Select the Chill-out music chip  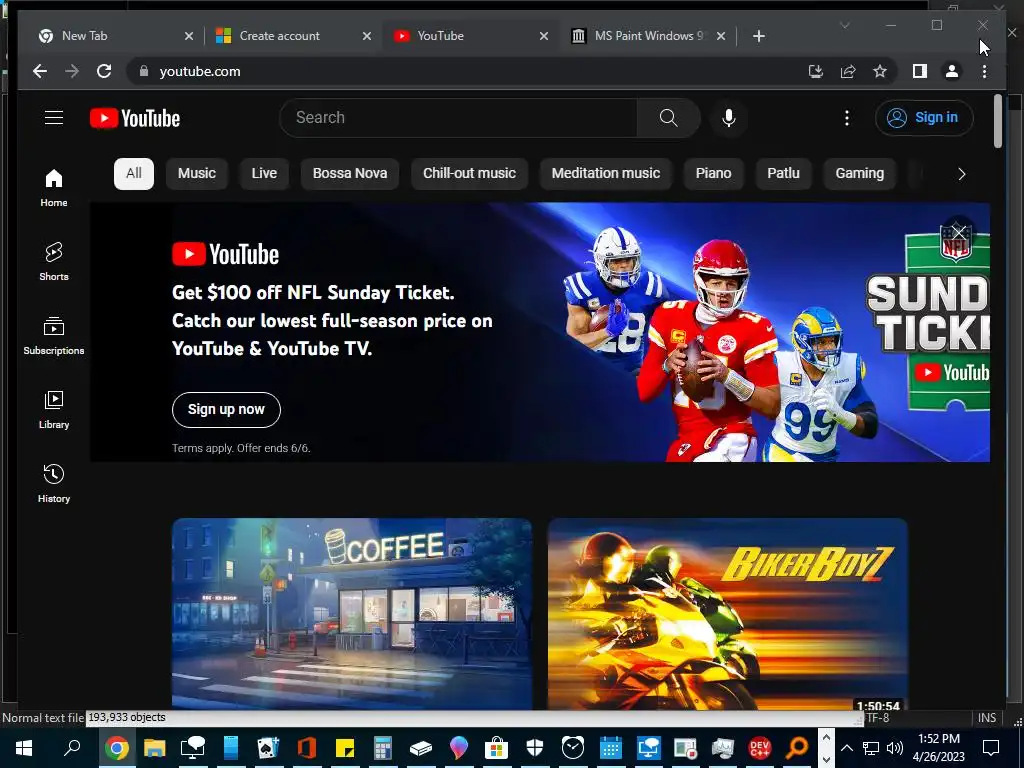coord(470,174)
